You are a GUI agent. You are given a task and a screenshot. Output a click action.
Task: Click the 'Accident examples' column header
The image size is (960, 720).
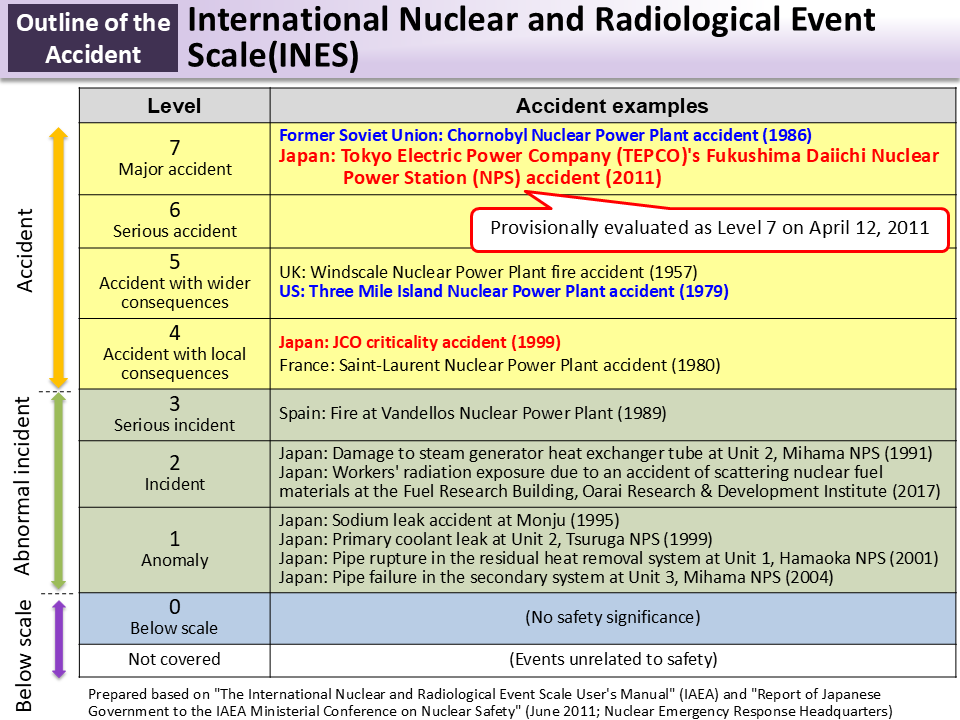(612, 105)
